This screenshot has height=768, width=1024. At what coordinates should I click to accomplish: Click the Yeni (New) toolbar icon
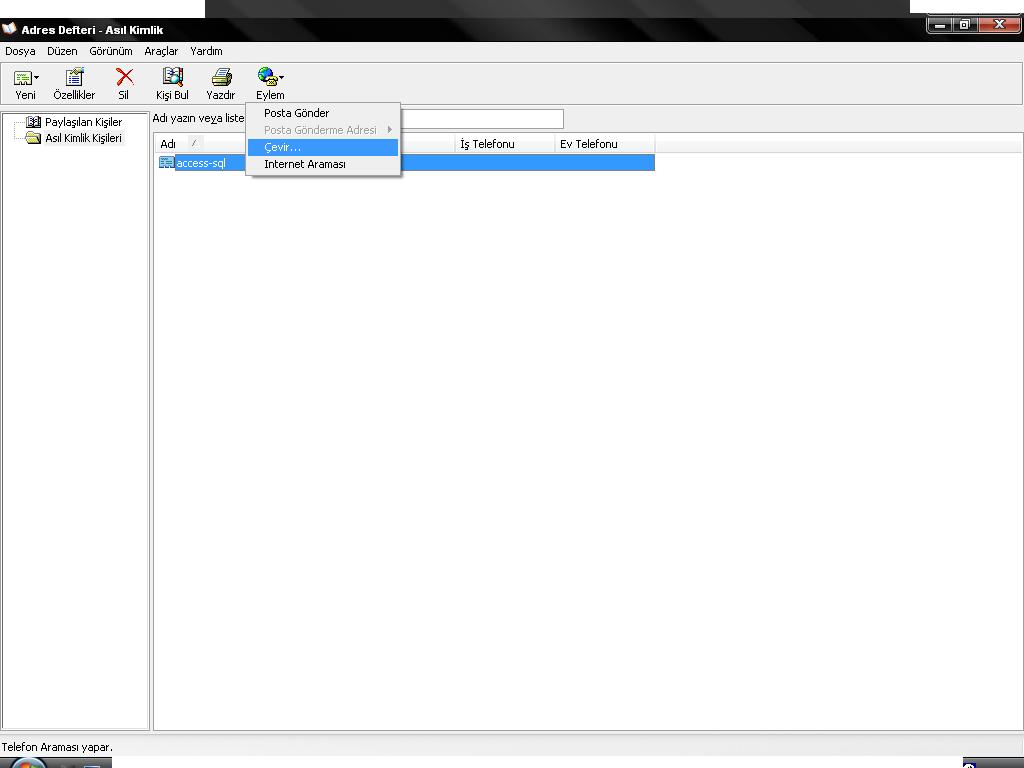point(21,78)
